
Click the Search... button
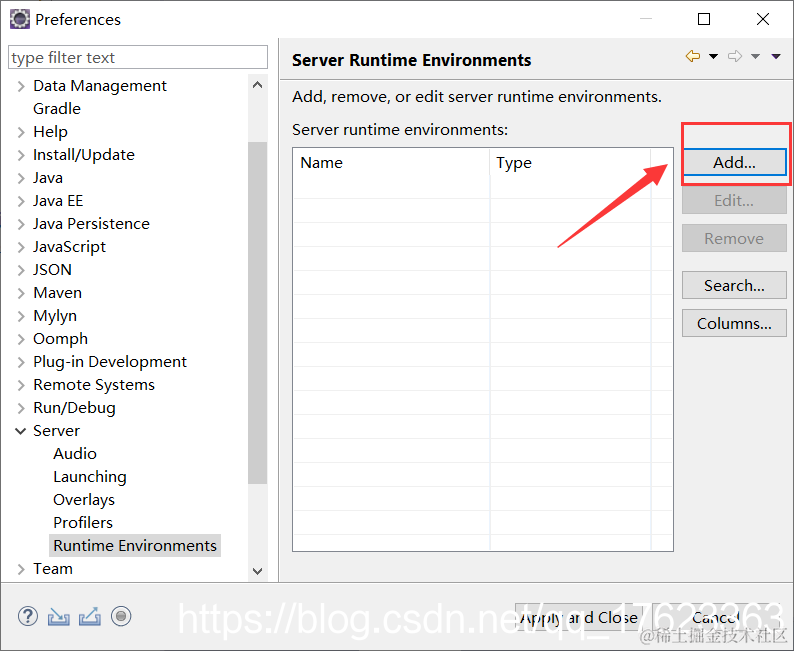[x=734, y=286]
